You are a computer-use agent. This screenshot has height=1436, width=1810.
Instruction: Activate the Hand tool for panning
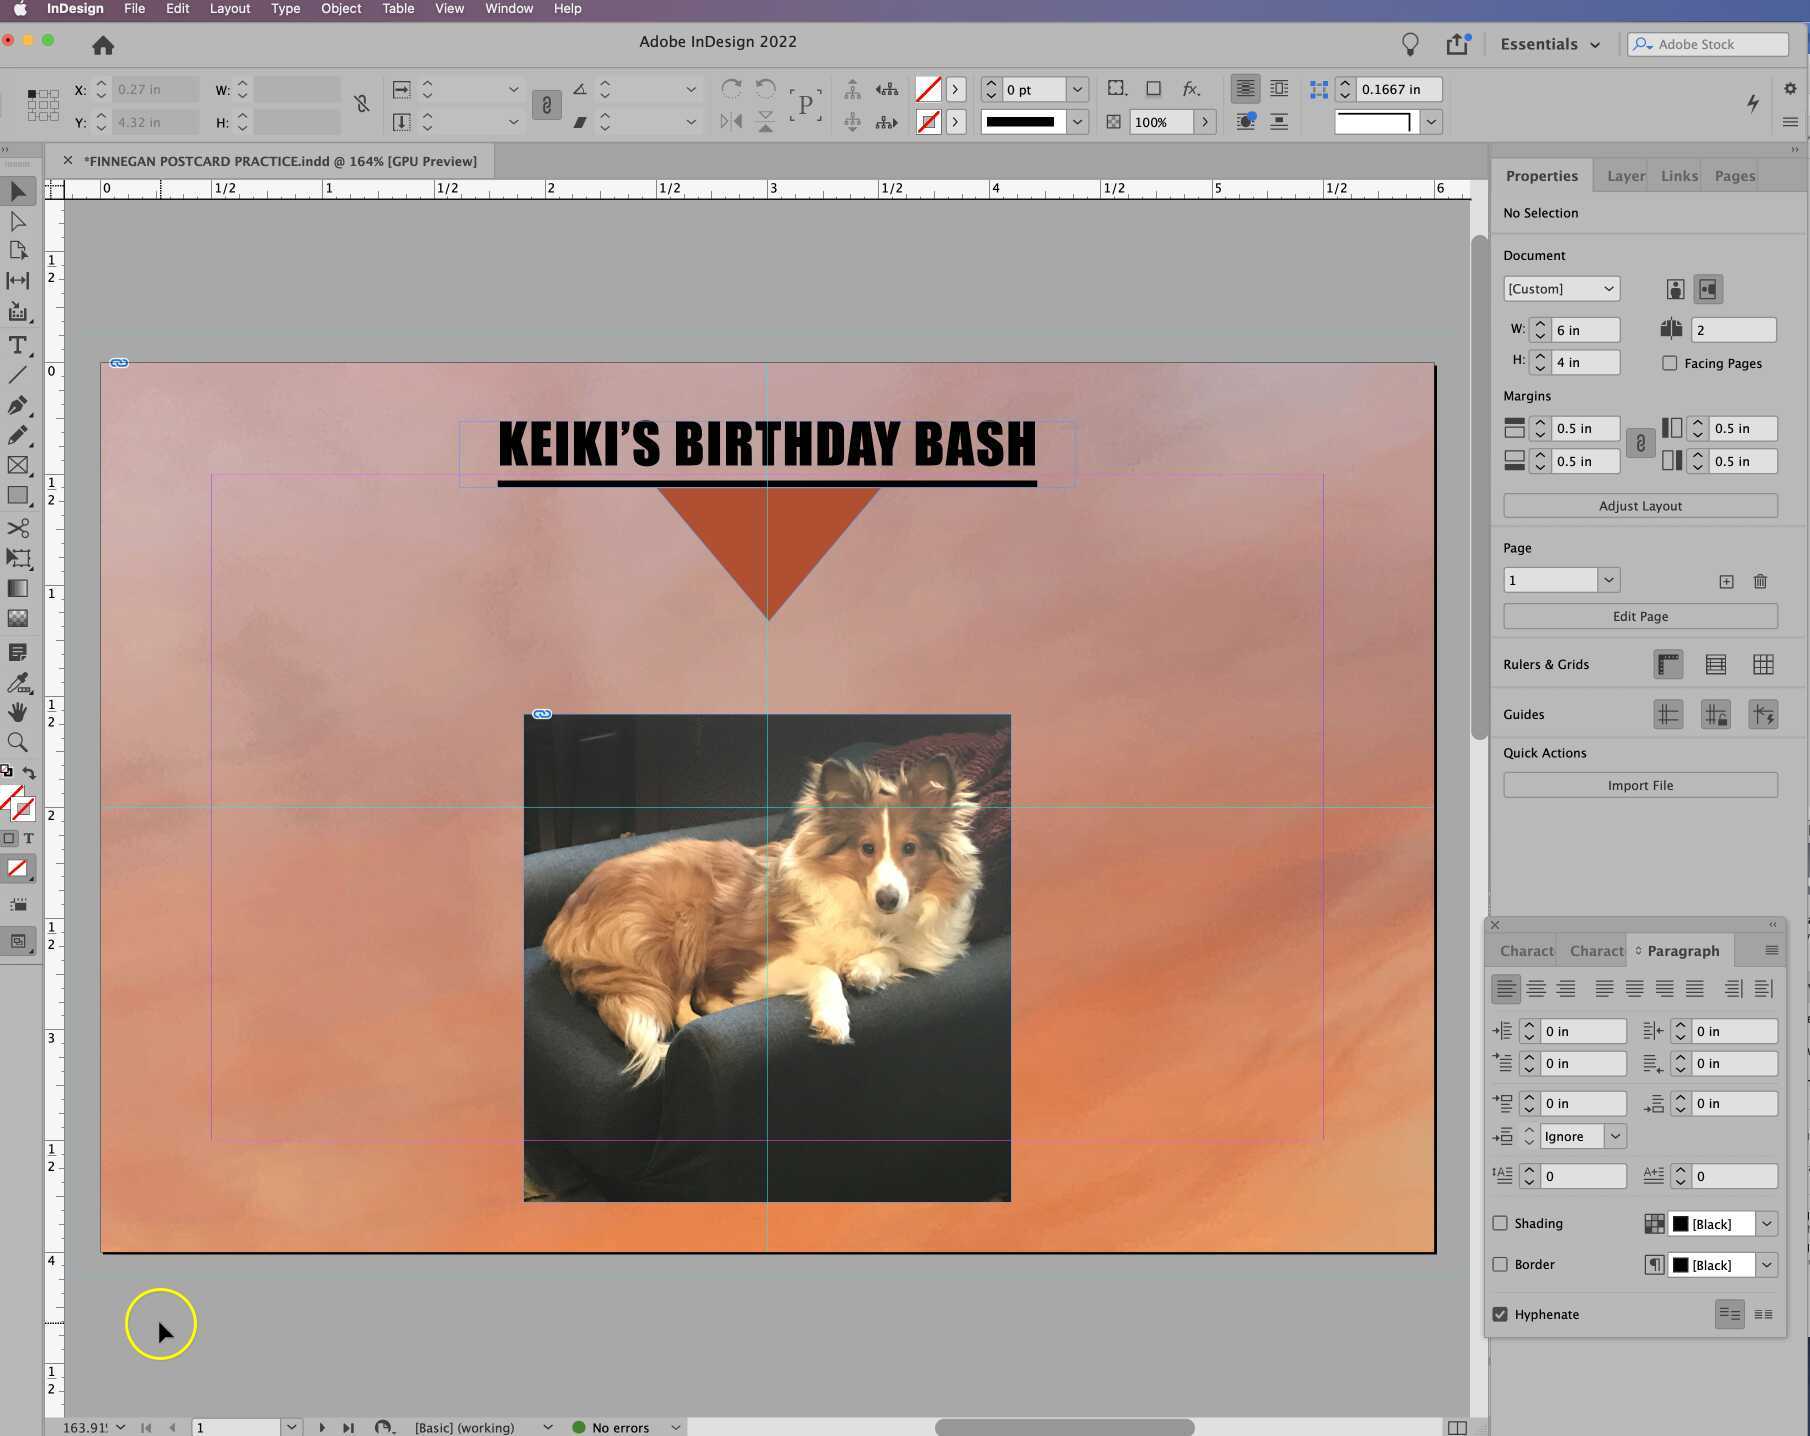[x=18, y=712]
